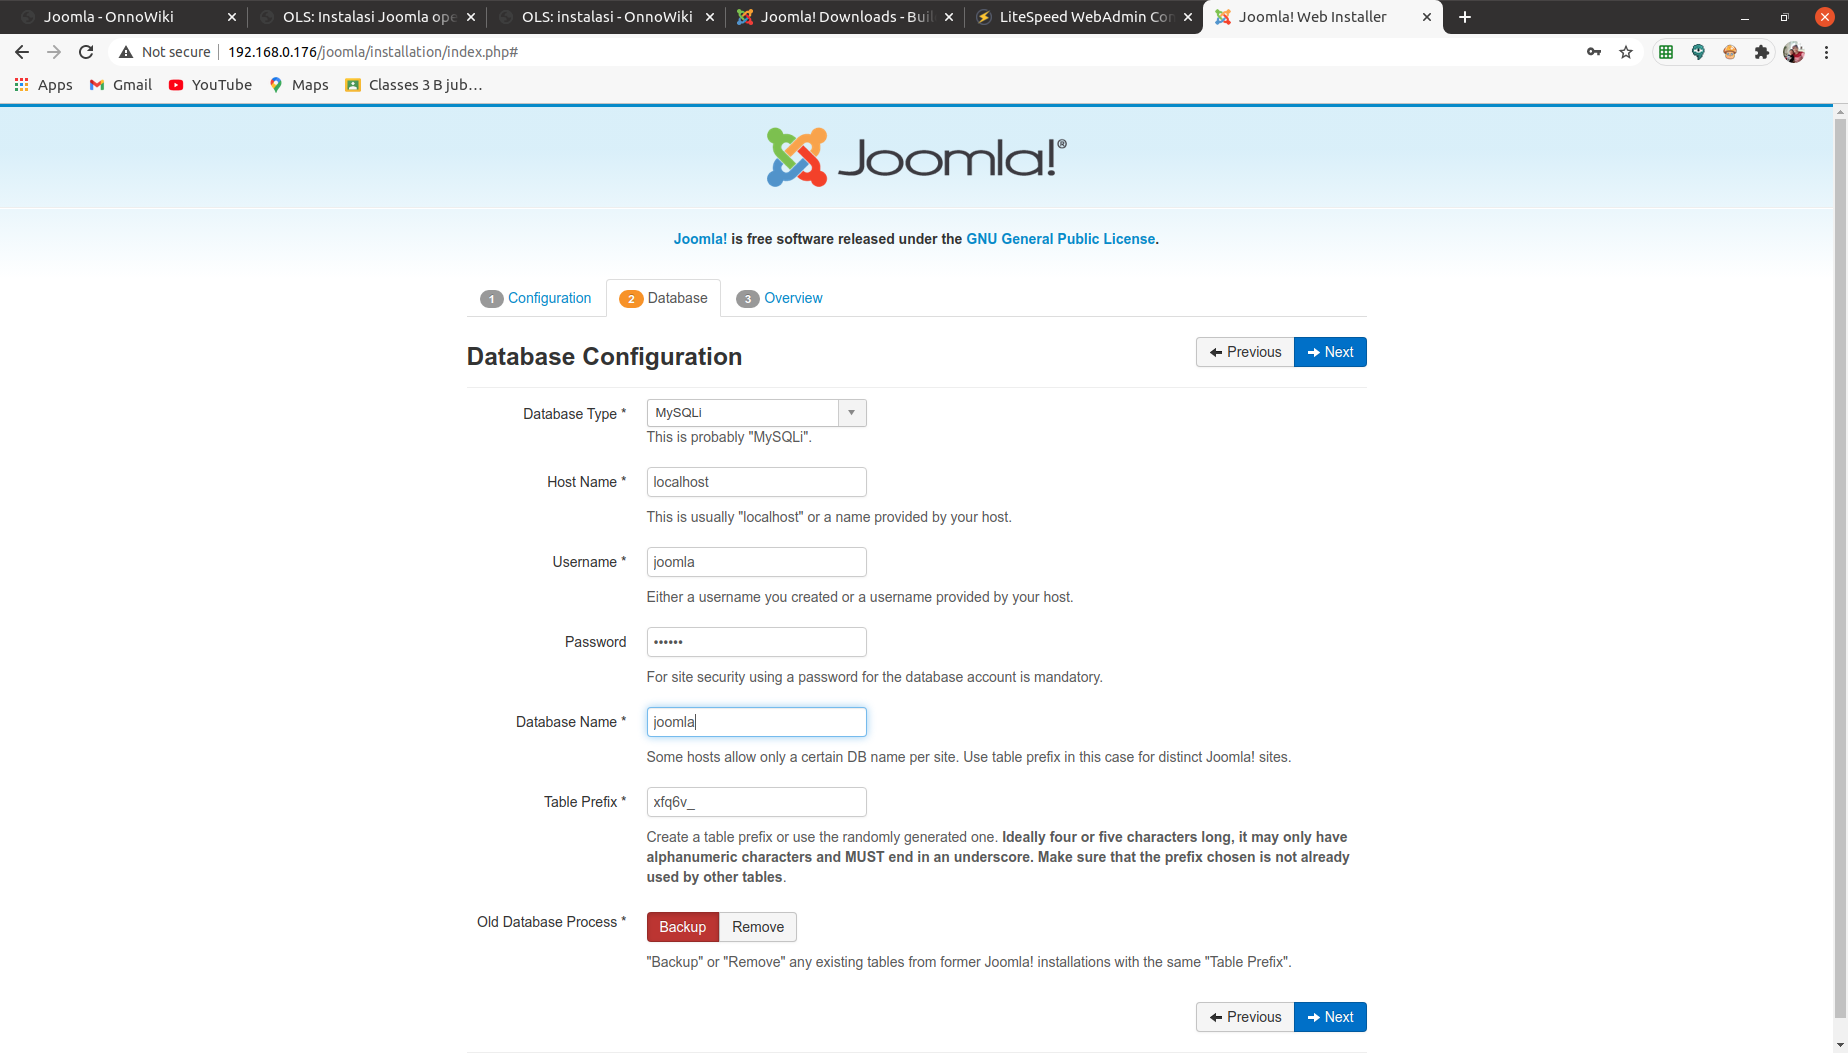
Task: Select Remove for Old Database Process
Action: 758,927
